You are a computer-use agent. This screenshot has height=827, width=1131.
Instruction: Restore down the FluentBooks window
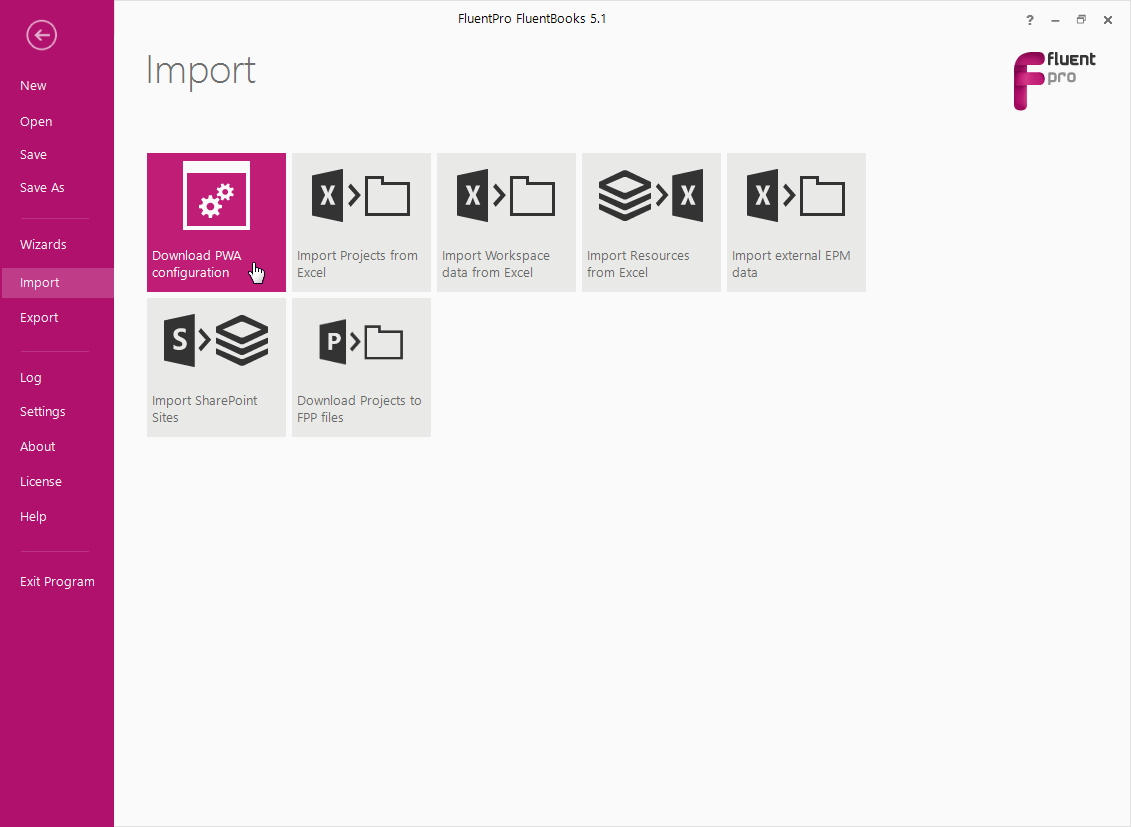pyautogui.click(x=1081, y=20)
